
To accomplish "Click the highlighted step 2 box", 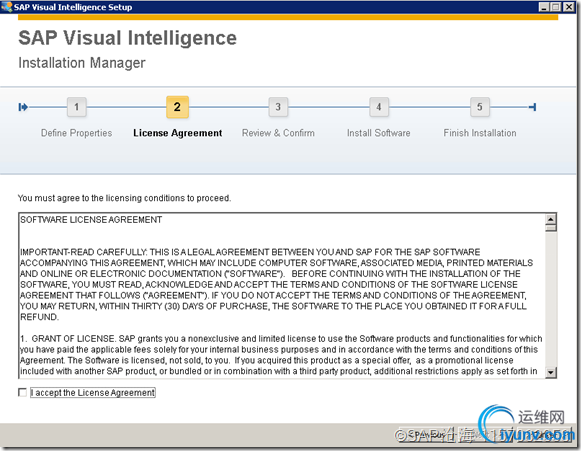I will point(177,107).
